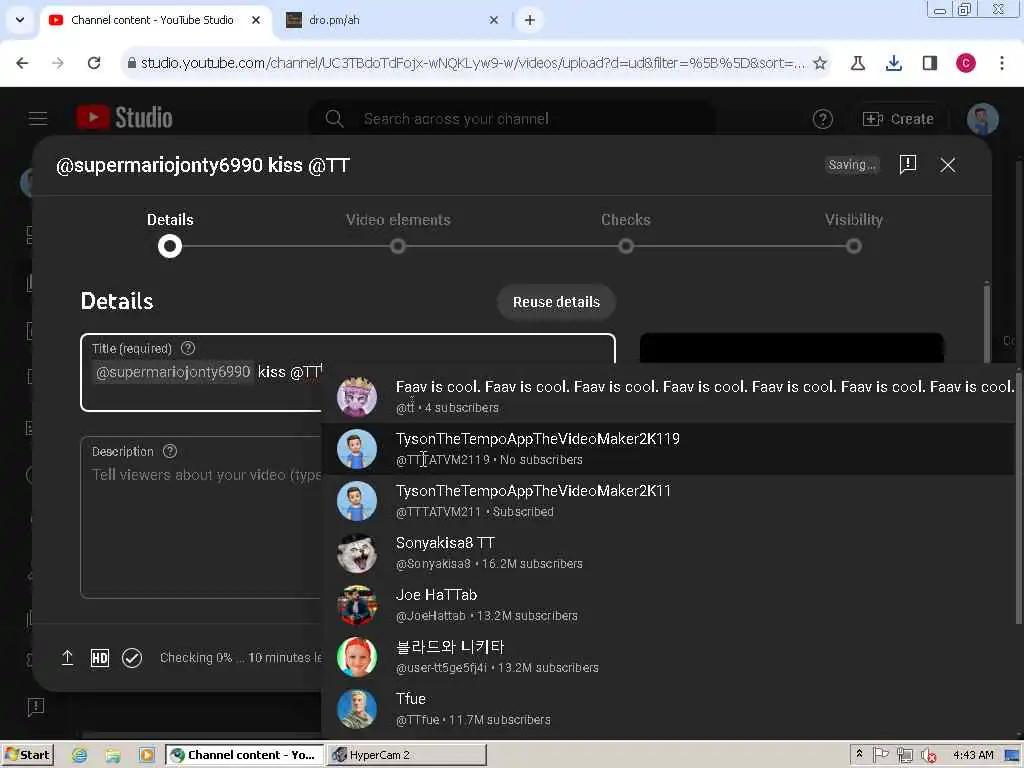Click the network tray icon
The width and height of the screenshot is (1024, 768).
click(x=904, y=756)
